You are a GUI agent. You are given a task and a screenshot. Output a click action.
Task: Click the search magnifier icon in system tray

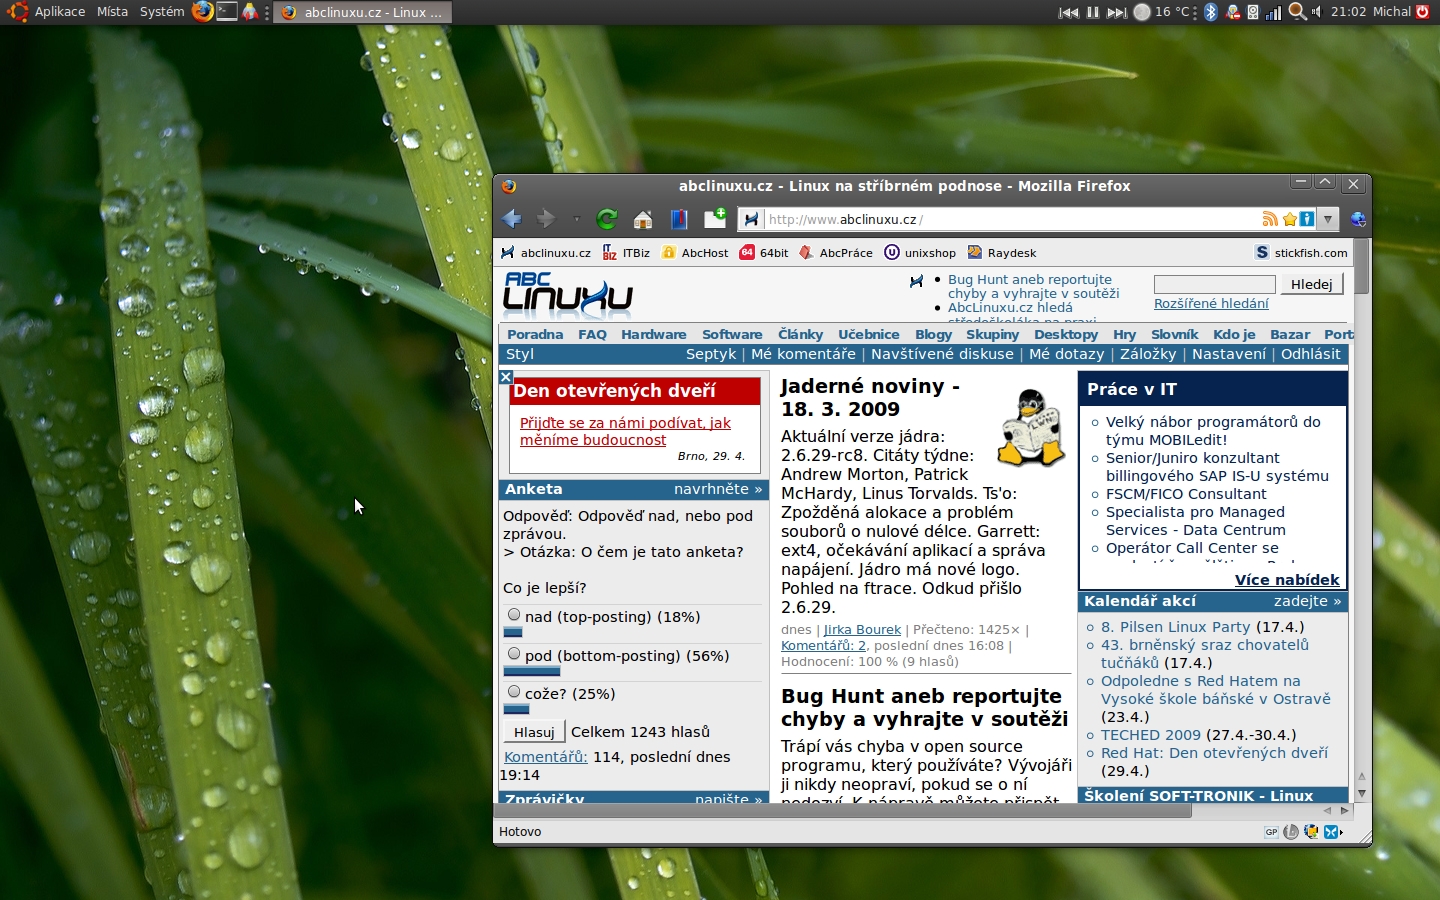pos(1297,12)
